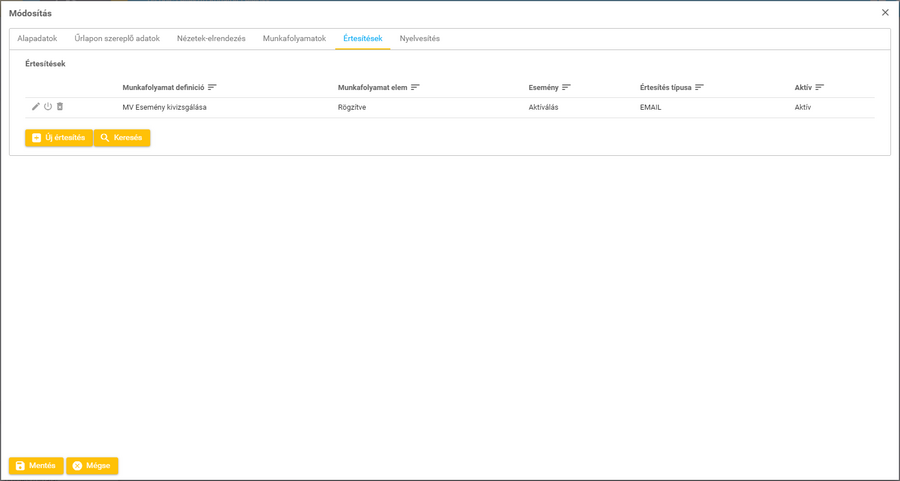
Task: Save changes with the Mentés button
Action: click(x=36, y=466)
